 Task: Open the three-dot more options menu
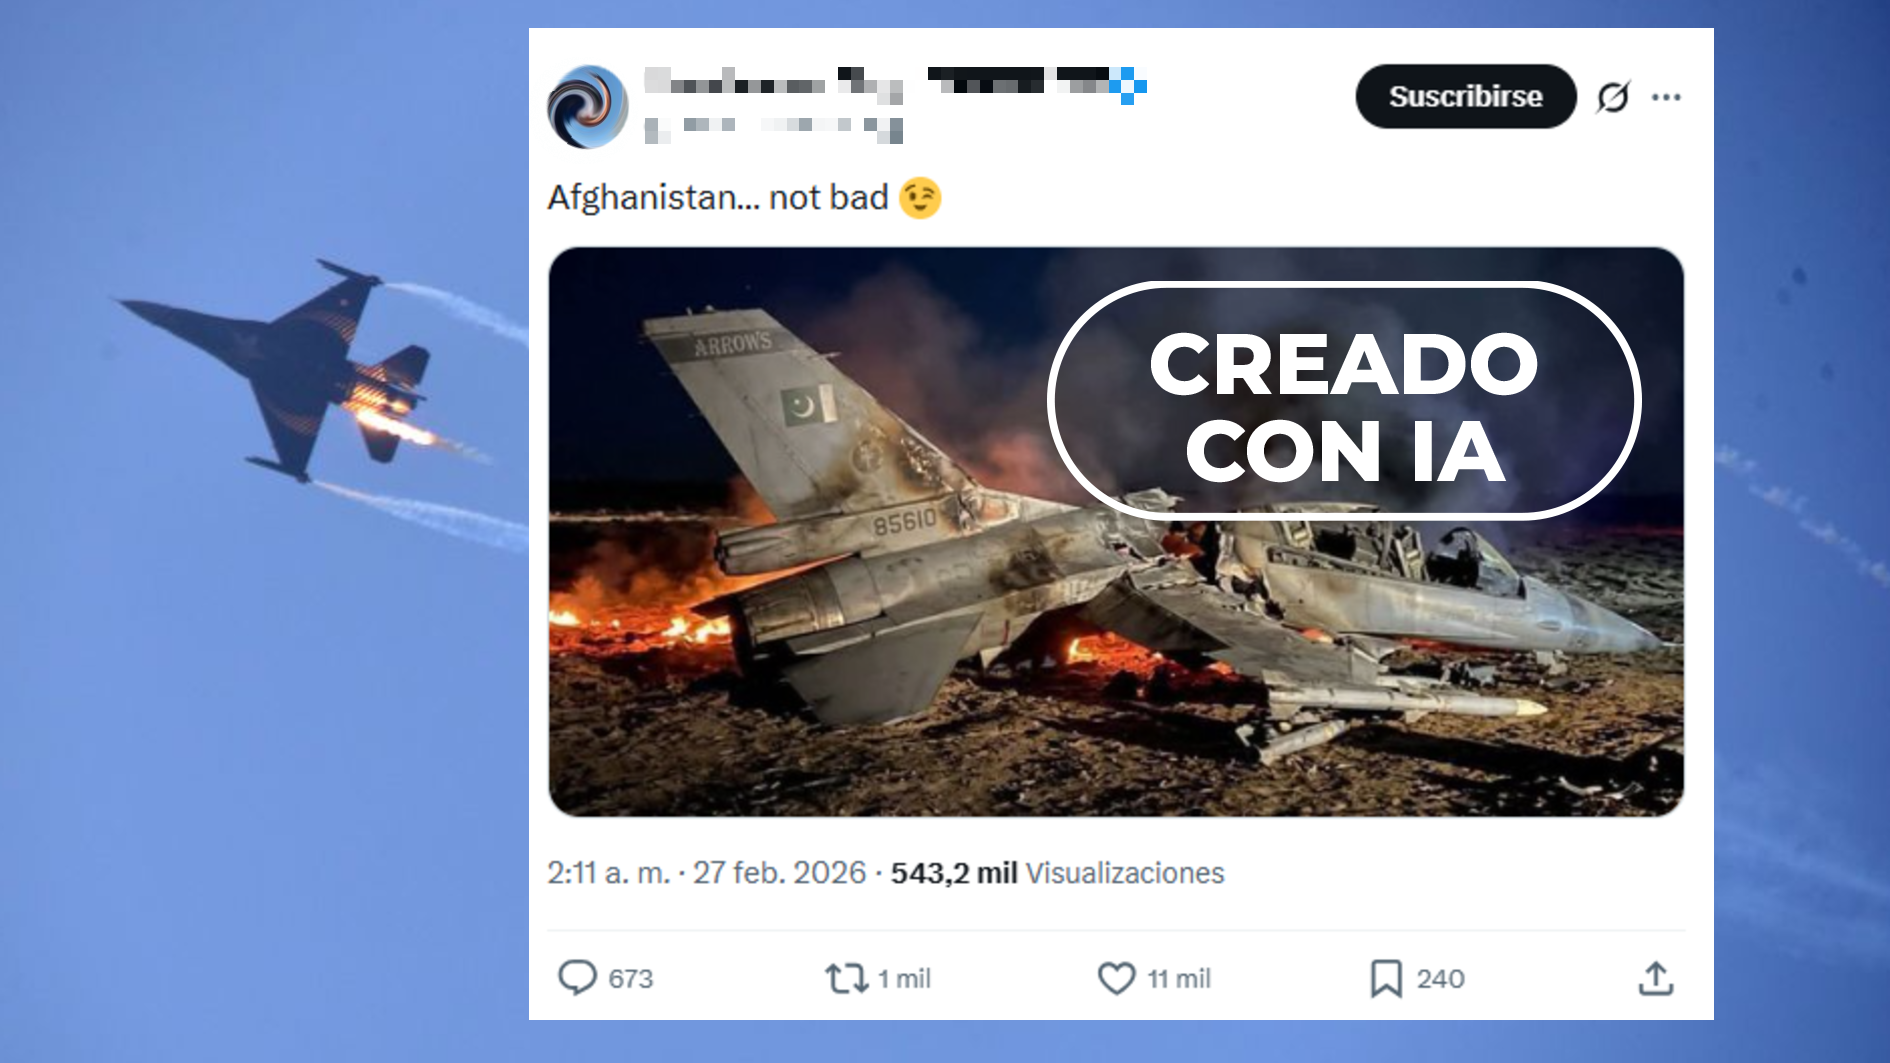click(1666, 97)
